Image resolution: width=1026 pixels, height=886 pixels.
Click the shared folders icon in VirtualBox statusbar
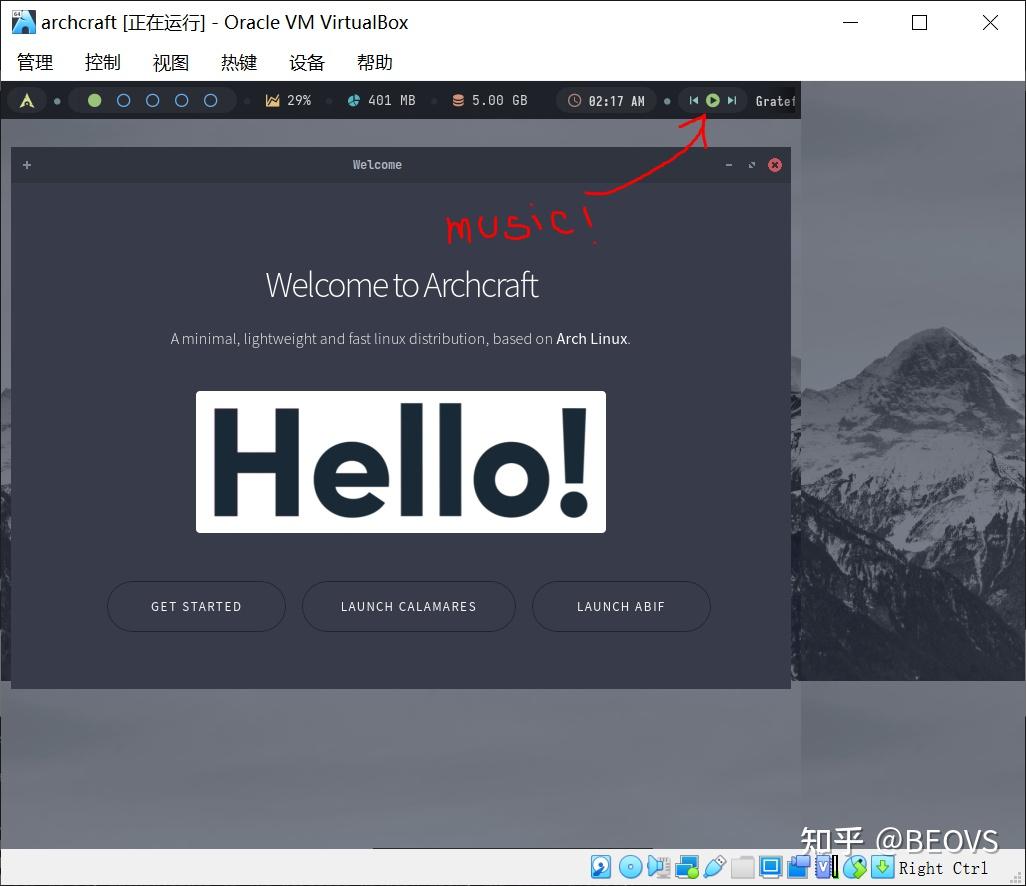pos(743,867)
